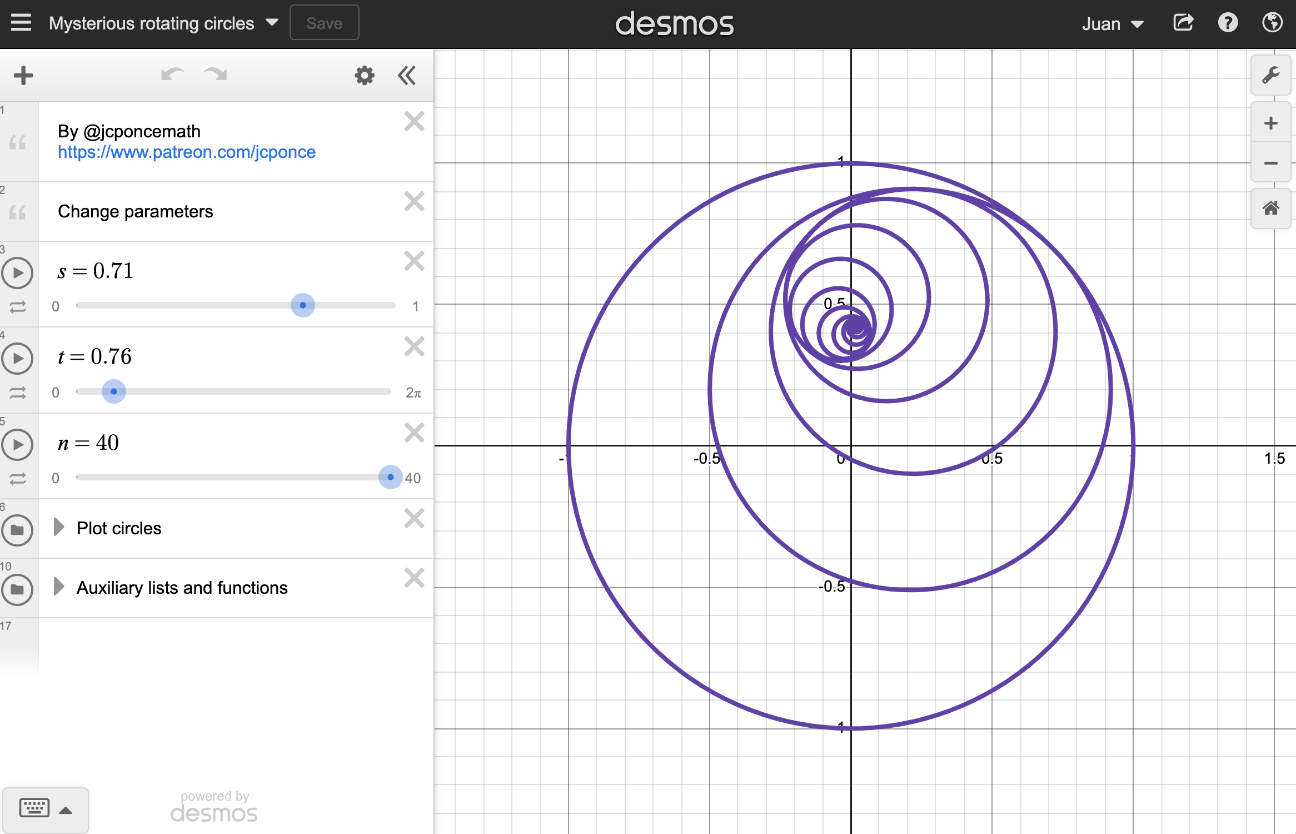Toggle Auxiliary lists and functions folder visibility
Viewport: 1296px width, 834px height.
(17, 589)
